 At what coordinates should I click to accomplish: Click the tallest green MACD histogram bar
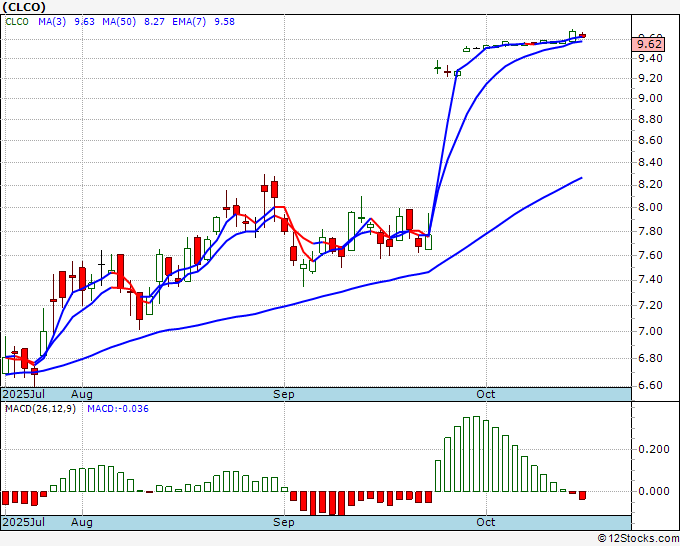[x=476, y=454]
